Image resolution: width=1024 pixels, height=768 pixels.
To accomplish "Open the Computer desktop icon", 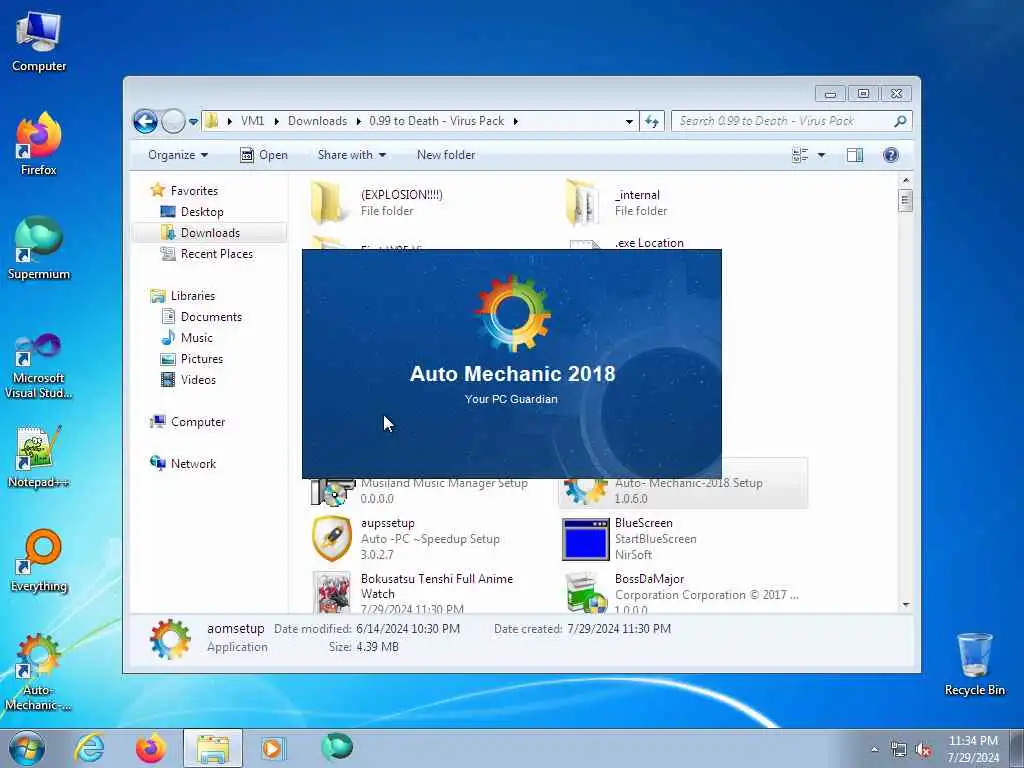I will click(x=39, y=40).
